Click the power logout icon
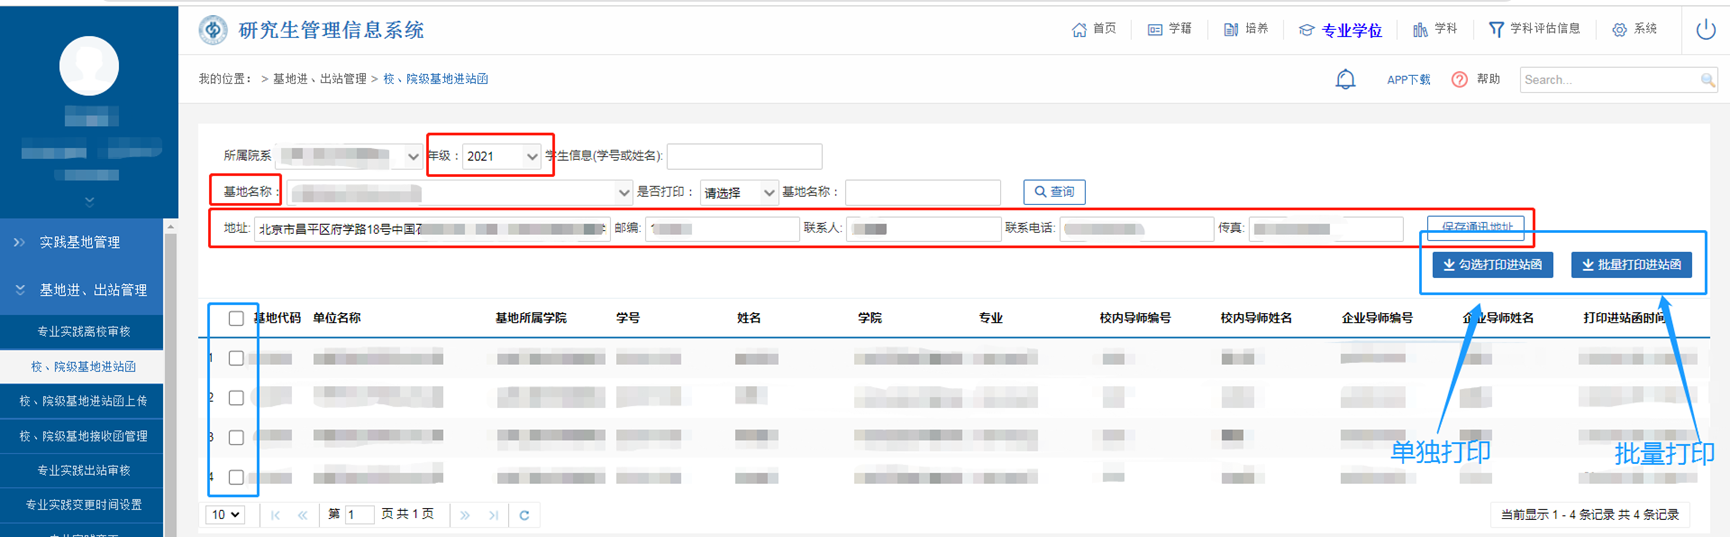 coord(1705,30)
